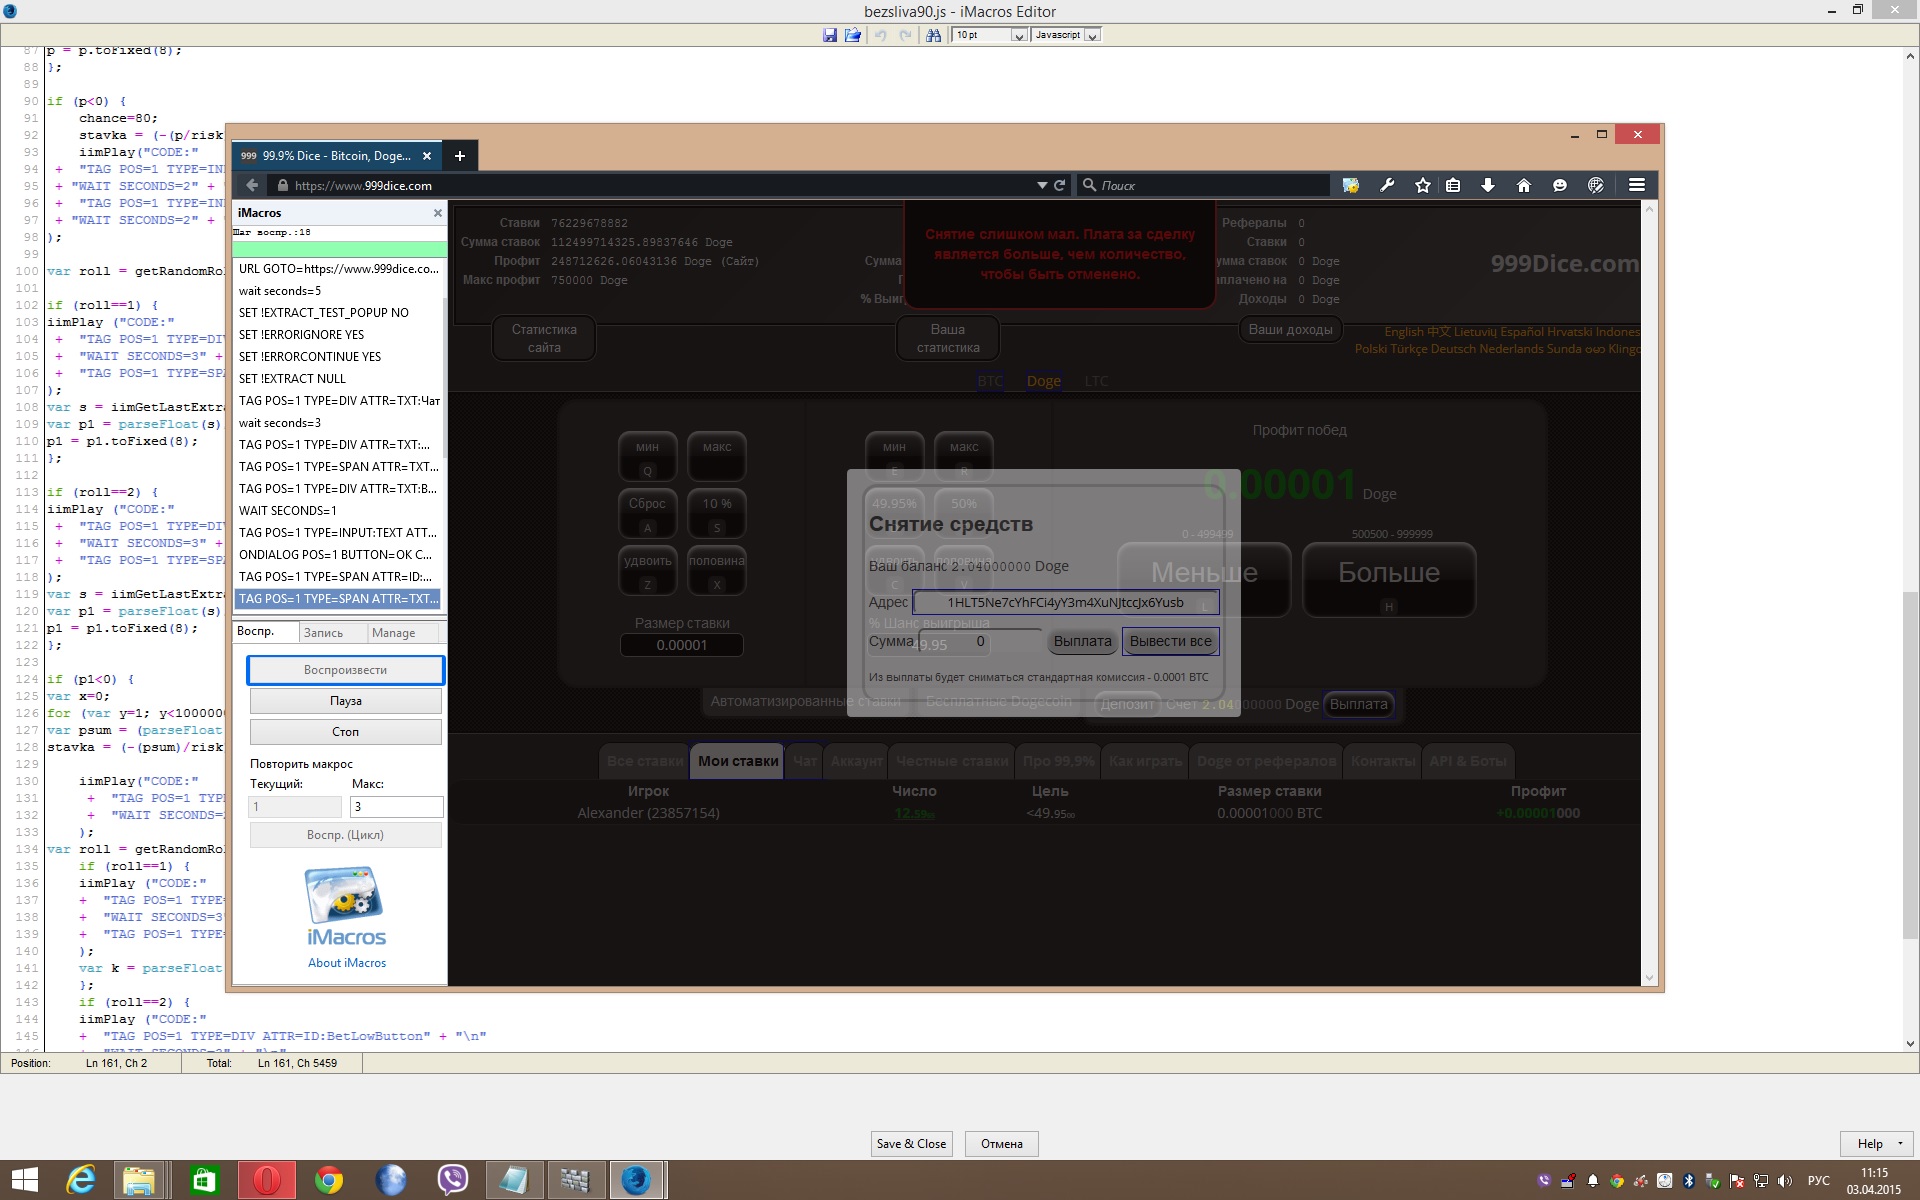Viewport: 1920px width, 1200px height.
Task: Open Viber from the taskbar
Action: [453, 1180]
